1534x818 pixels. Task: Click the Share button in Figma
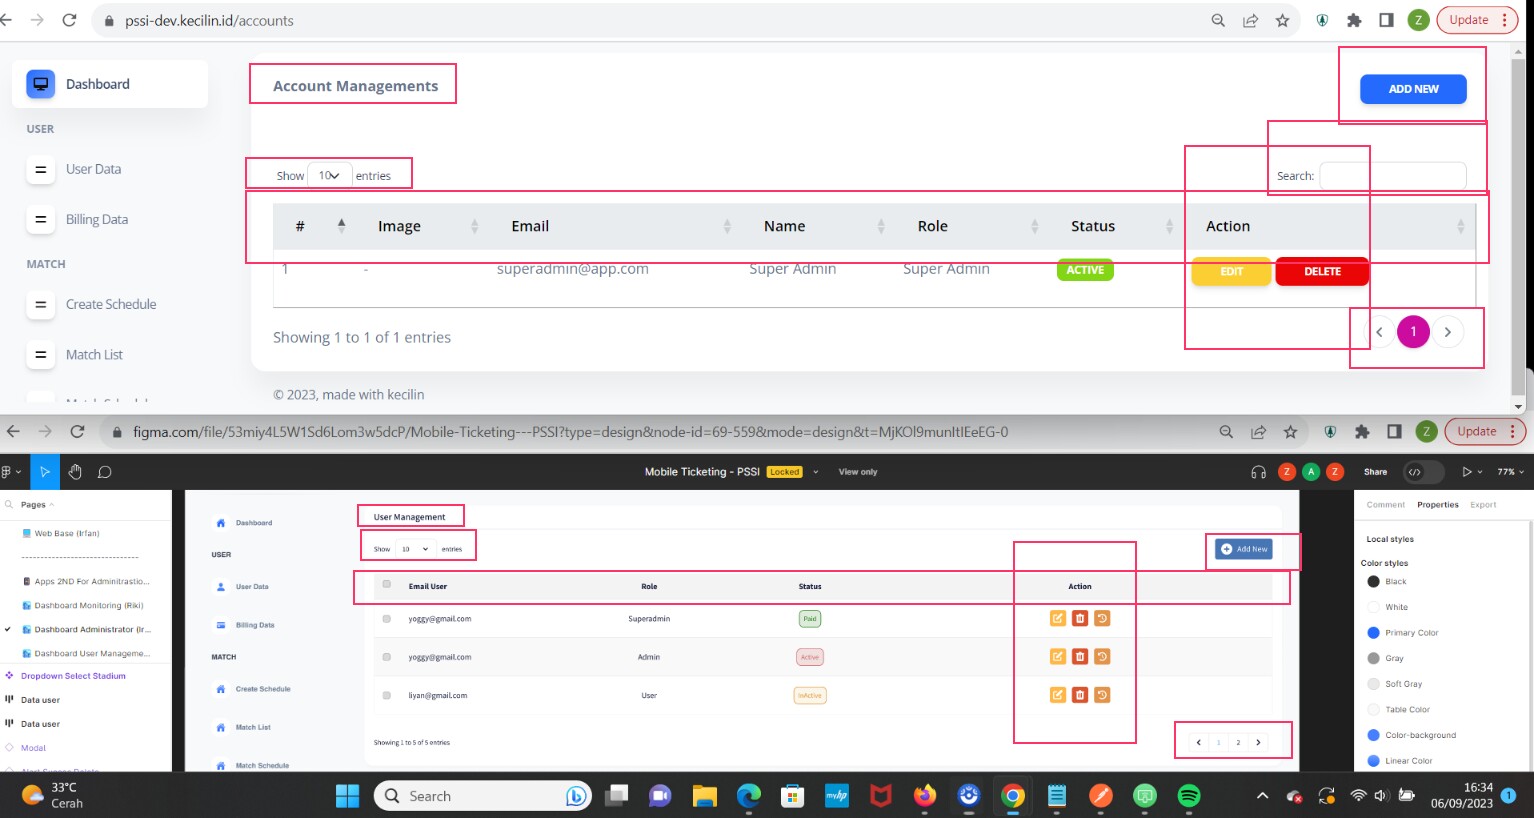click(x=1375, y=472)
